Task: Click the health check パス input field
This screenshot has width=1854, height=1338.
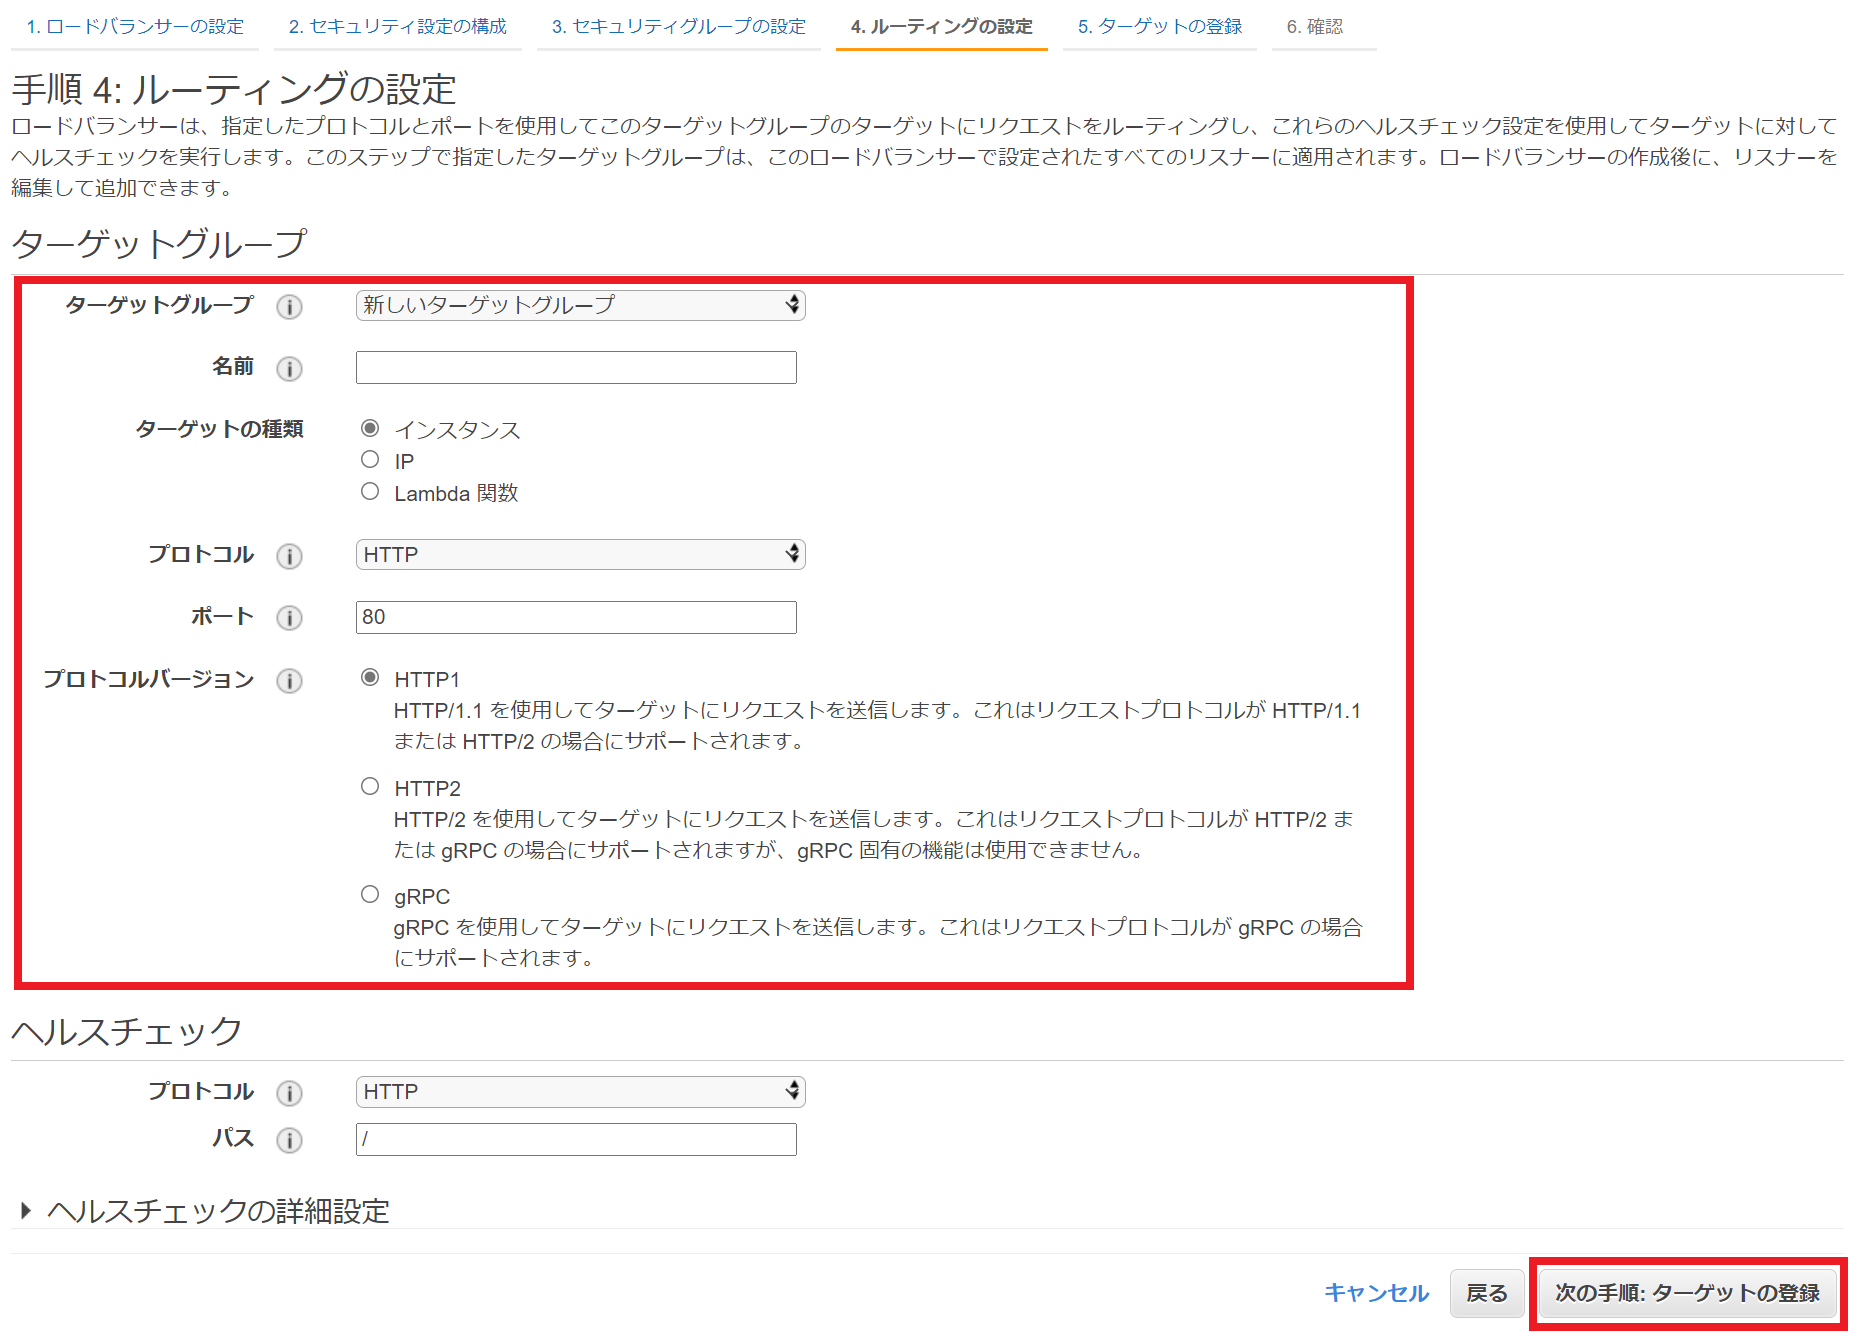Action: click(x=576, y=1139)
